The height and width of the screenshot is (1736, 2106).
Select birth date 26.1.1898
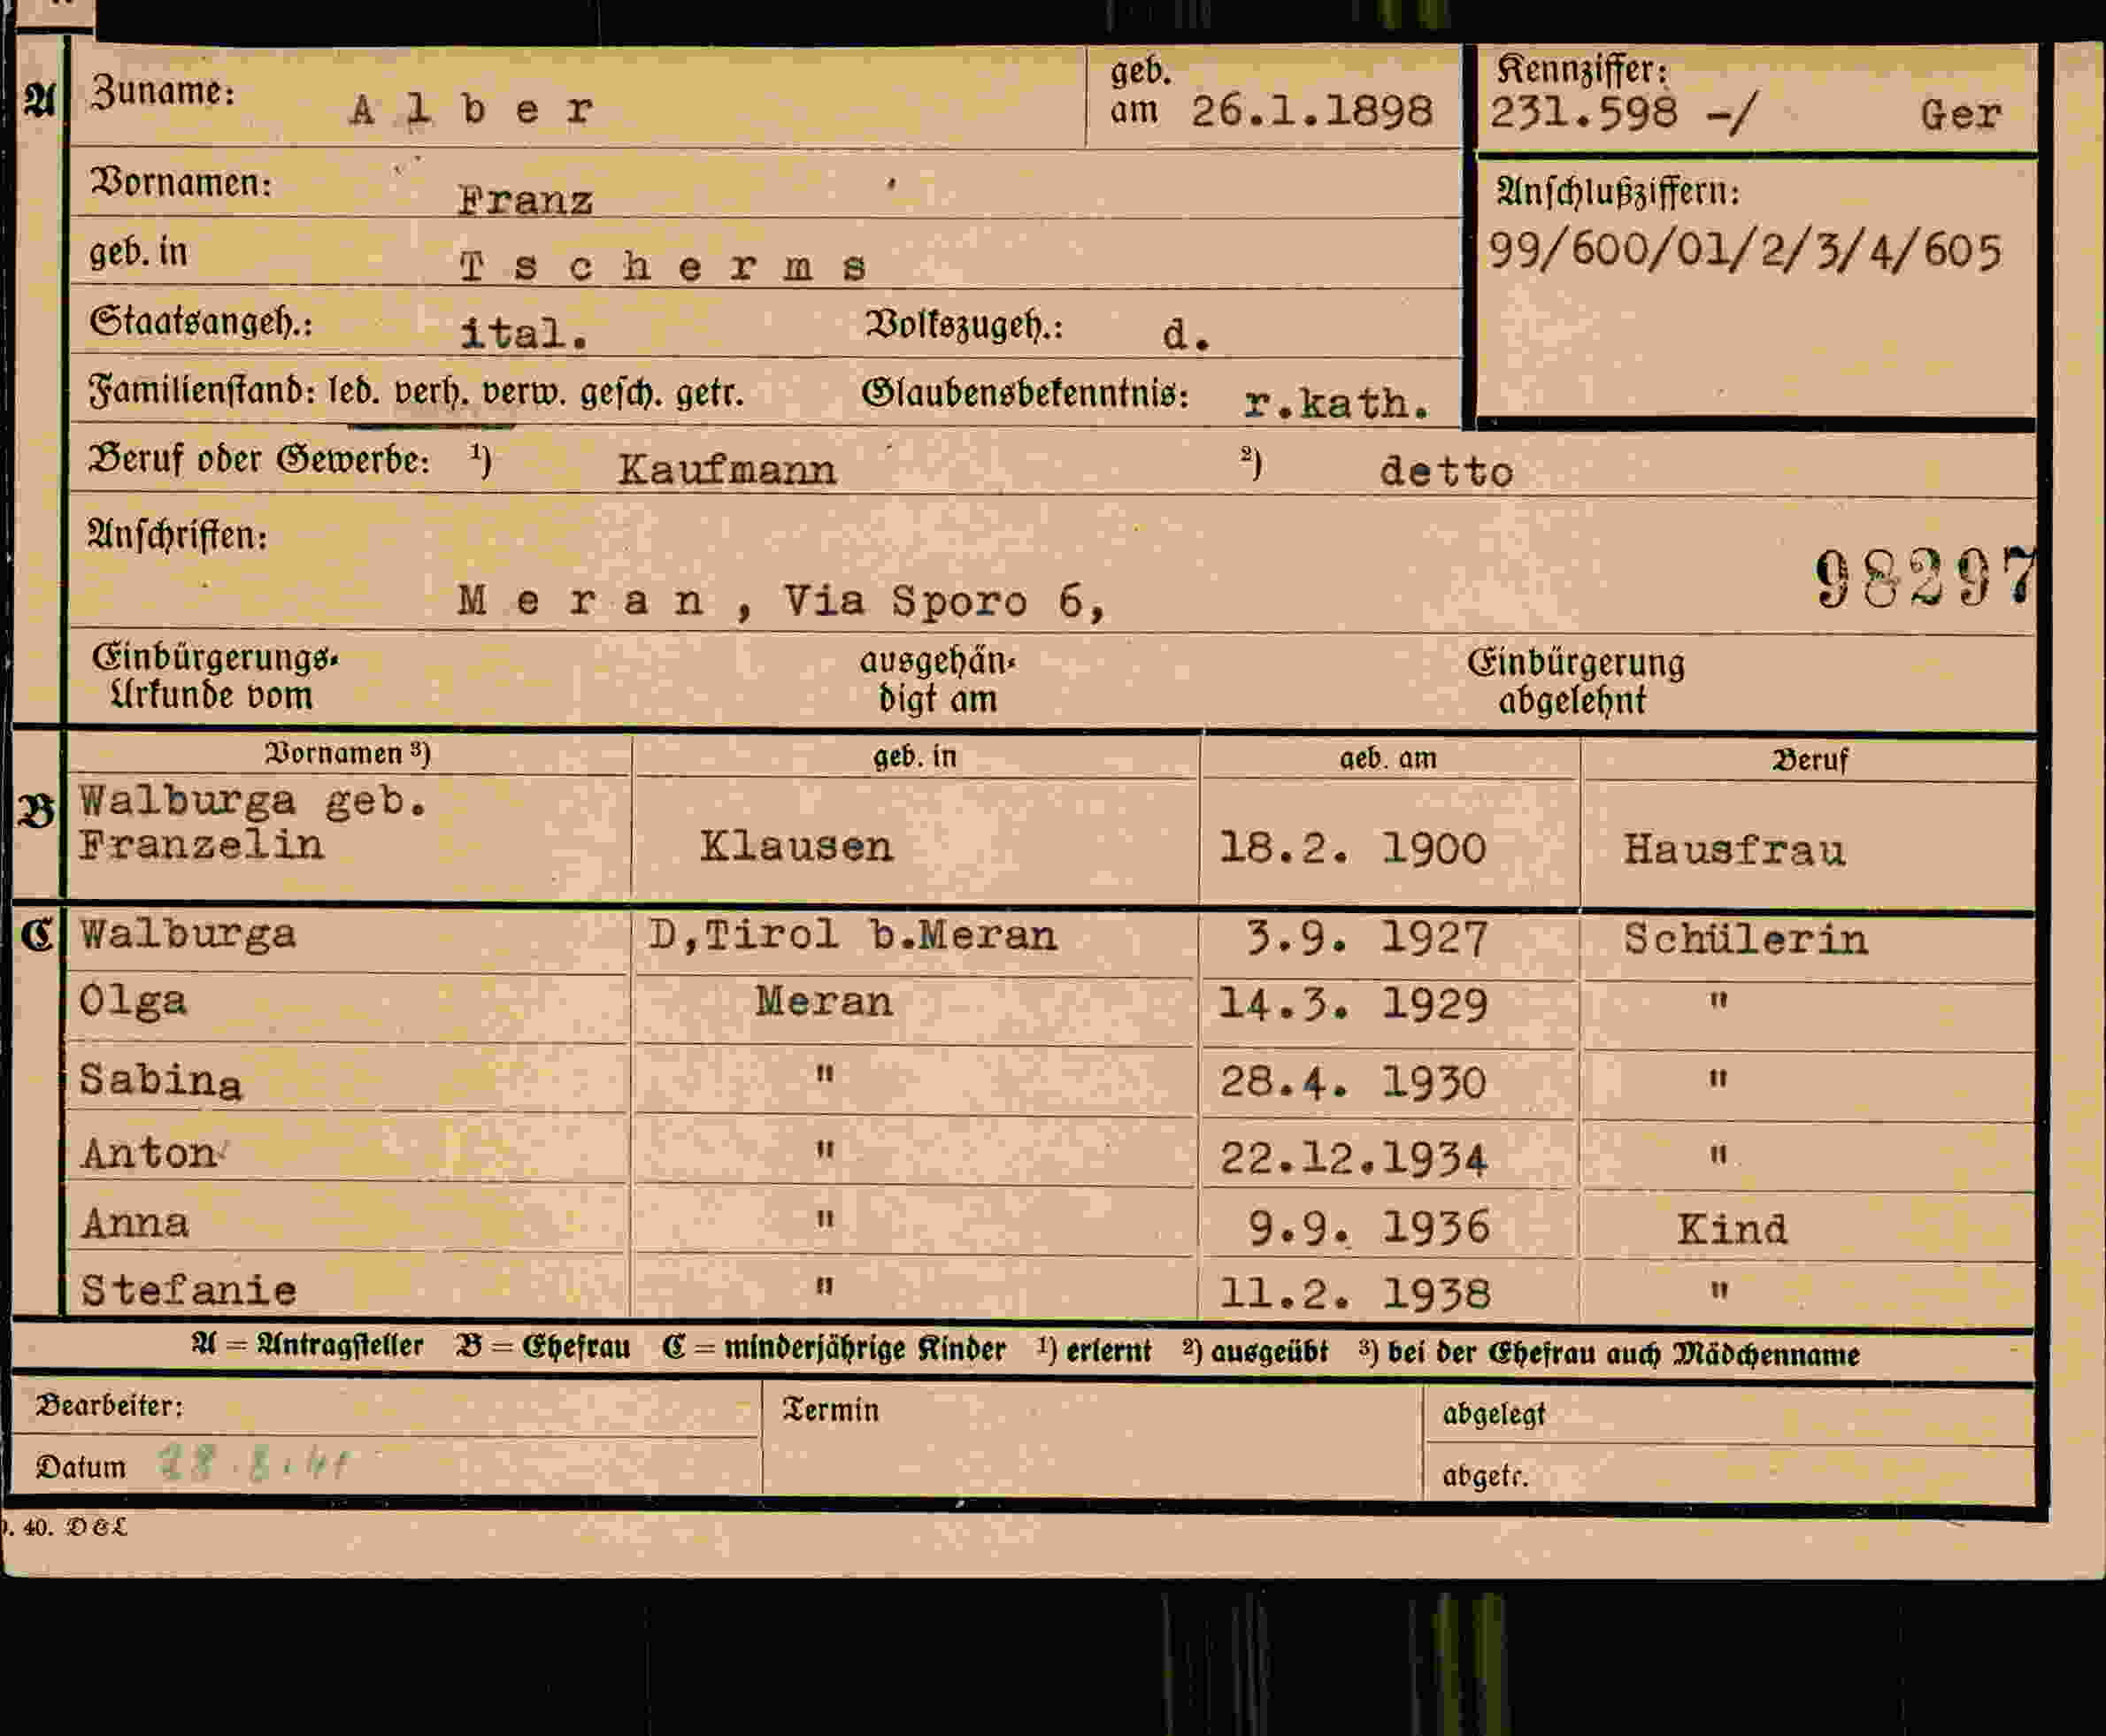pyautogui.click(x=1311, y=111)
